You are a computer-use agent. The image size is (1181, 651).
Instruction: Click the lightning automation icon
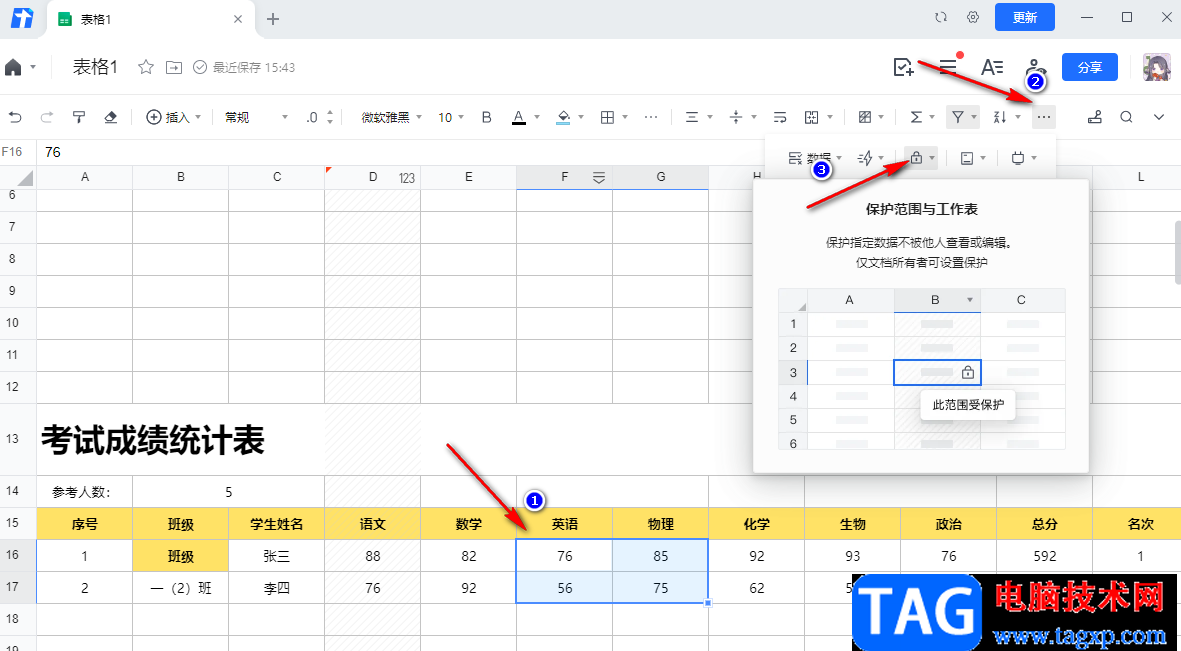tap(865, 157)
